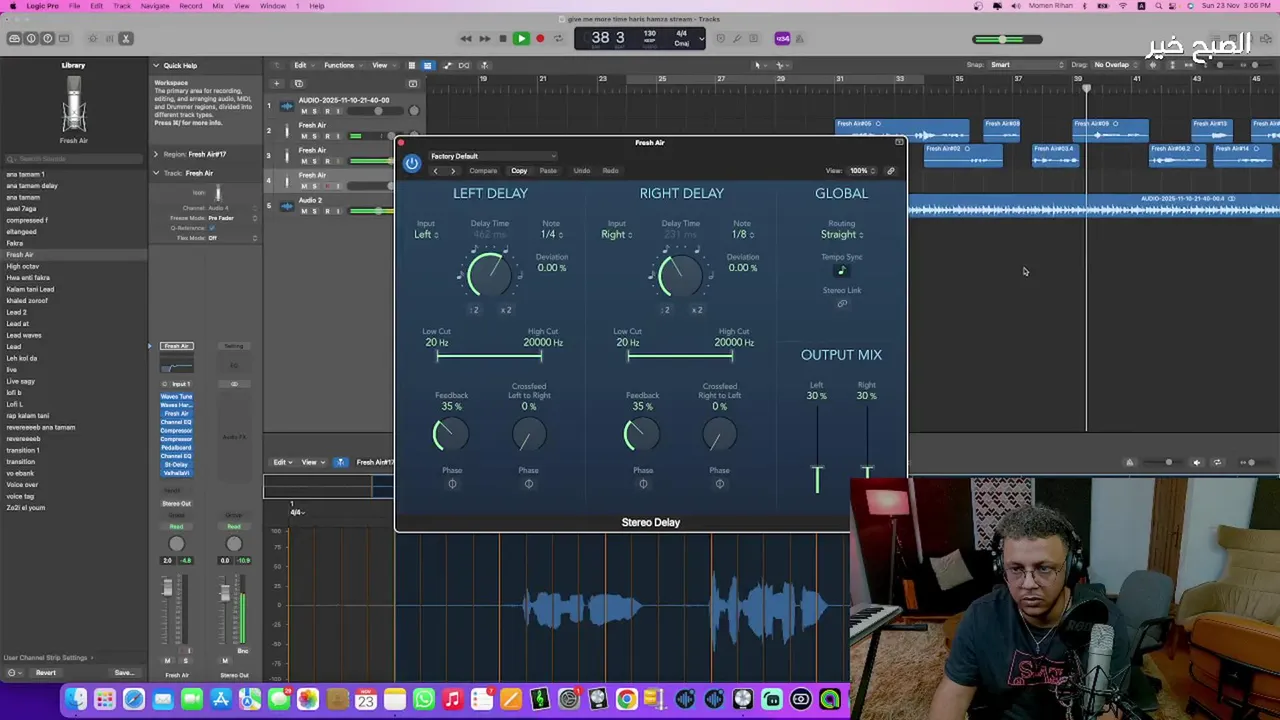The width and height of the screenshot is (1280, 720).
Task: Toggle the Stereo Delay plugin power button
Action: [x=412, y=163]
